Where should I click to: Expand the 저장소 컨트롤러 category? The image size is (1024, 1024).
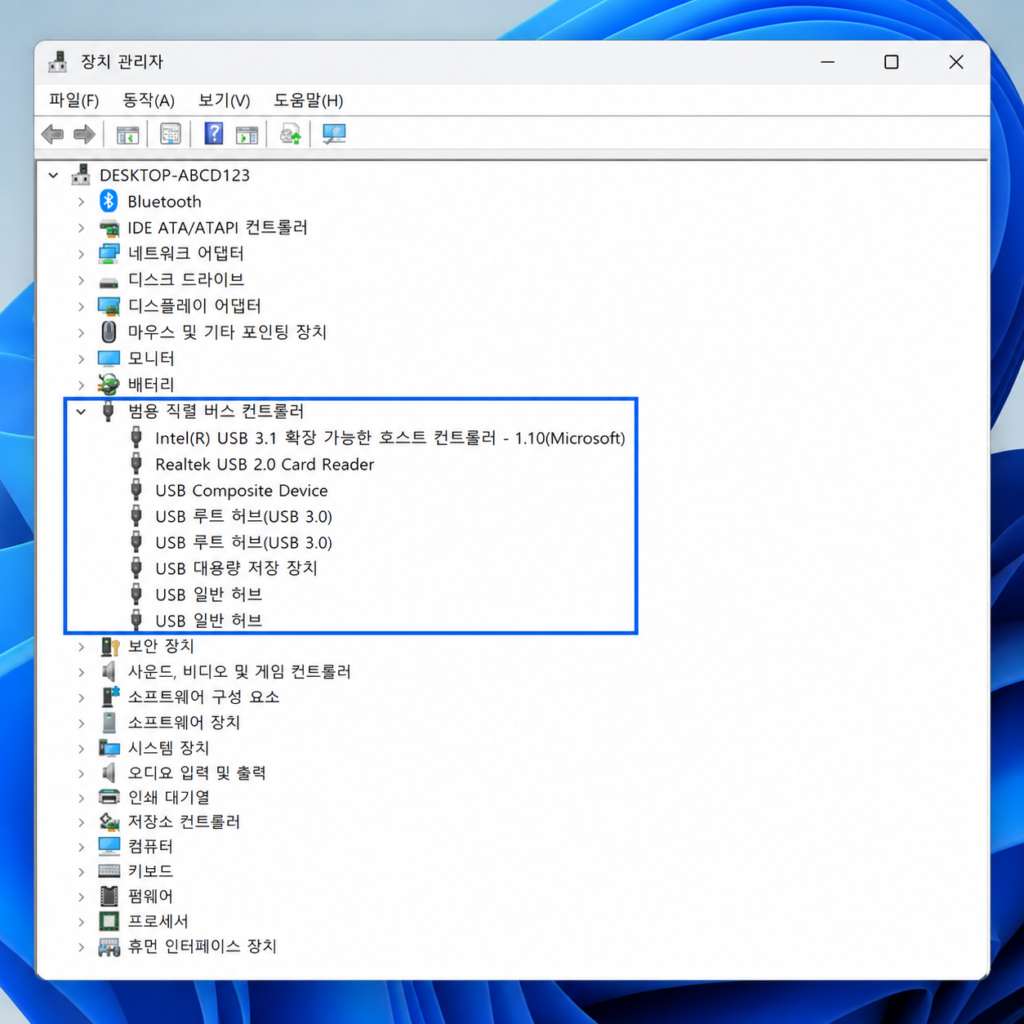(x=81, y=822)
